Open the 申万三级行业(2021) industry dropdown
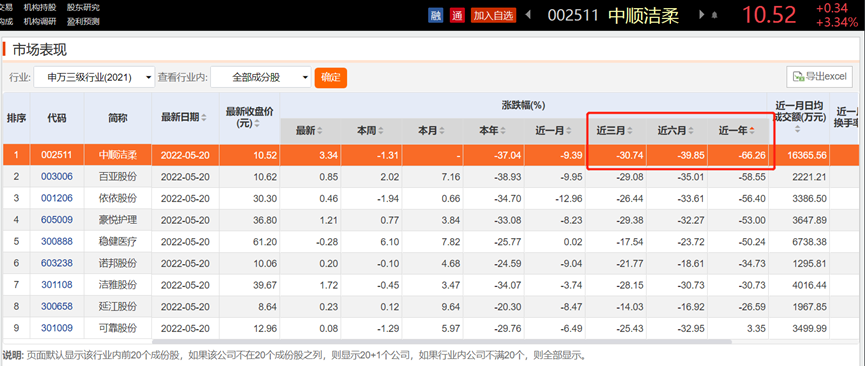The image size is (865, 366). coord(94,78)
